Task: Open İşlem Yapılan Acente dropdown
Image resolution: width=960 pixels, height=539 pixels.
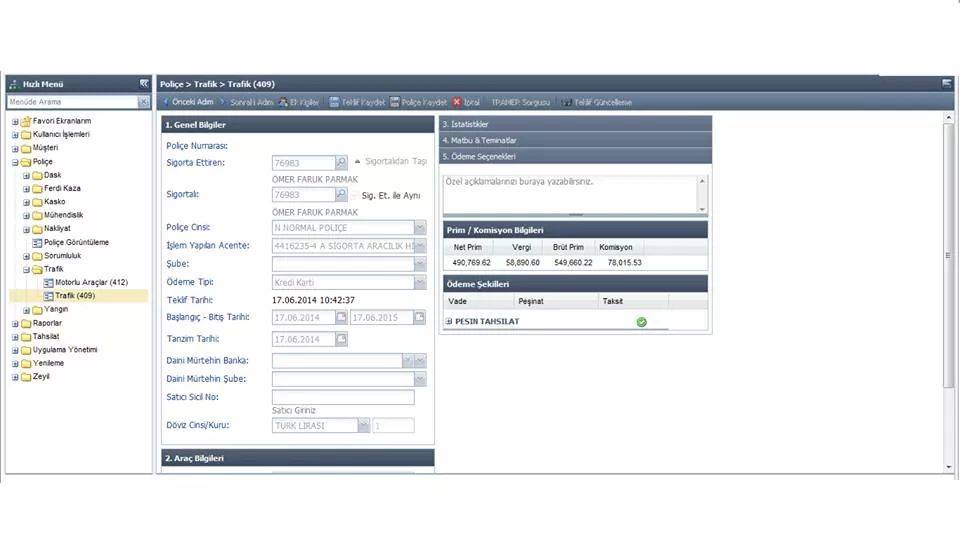Action: point(420,246)
